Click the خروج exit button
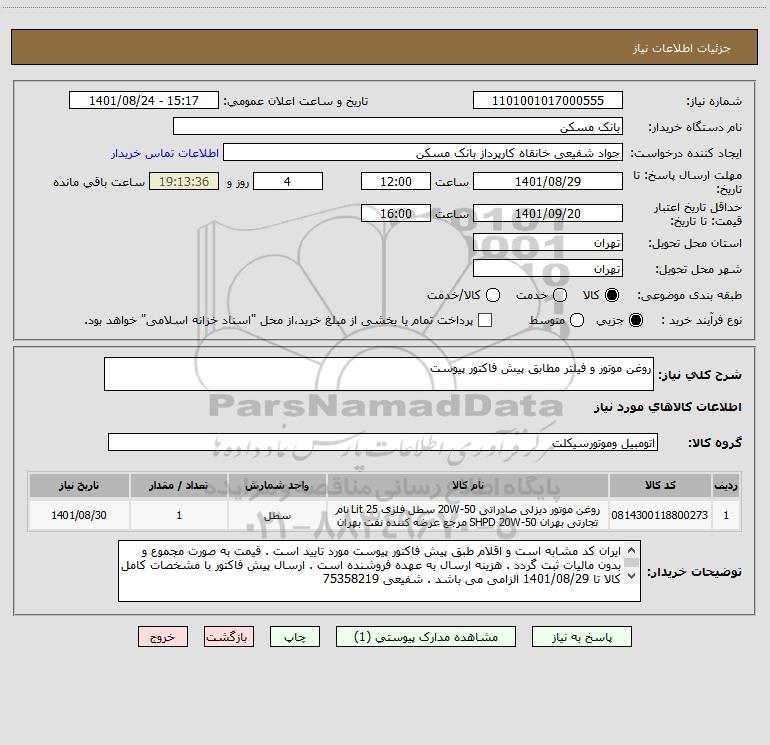The width and height of the screenshot is (770, 745). pyautogui.click(x=163, y=637)
